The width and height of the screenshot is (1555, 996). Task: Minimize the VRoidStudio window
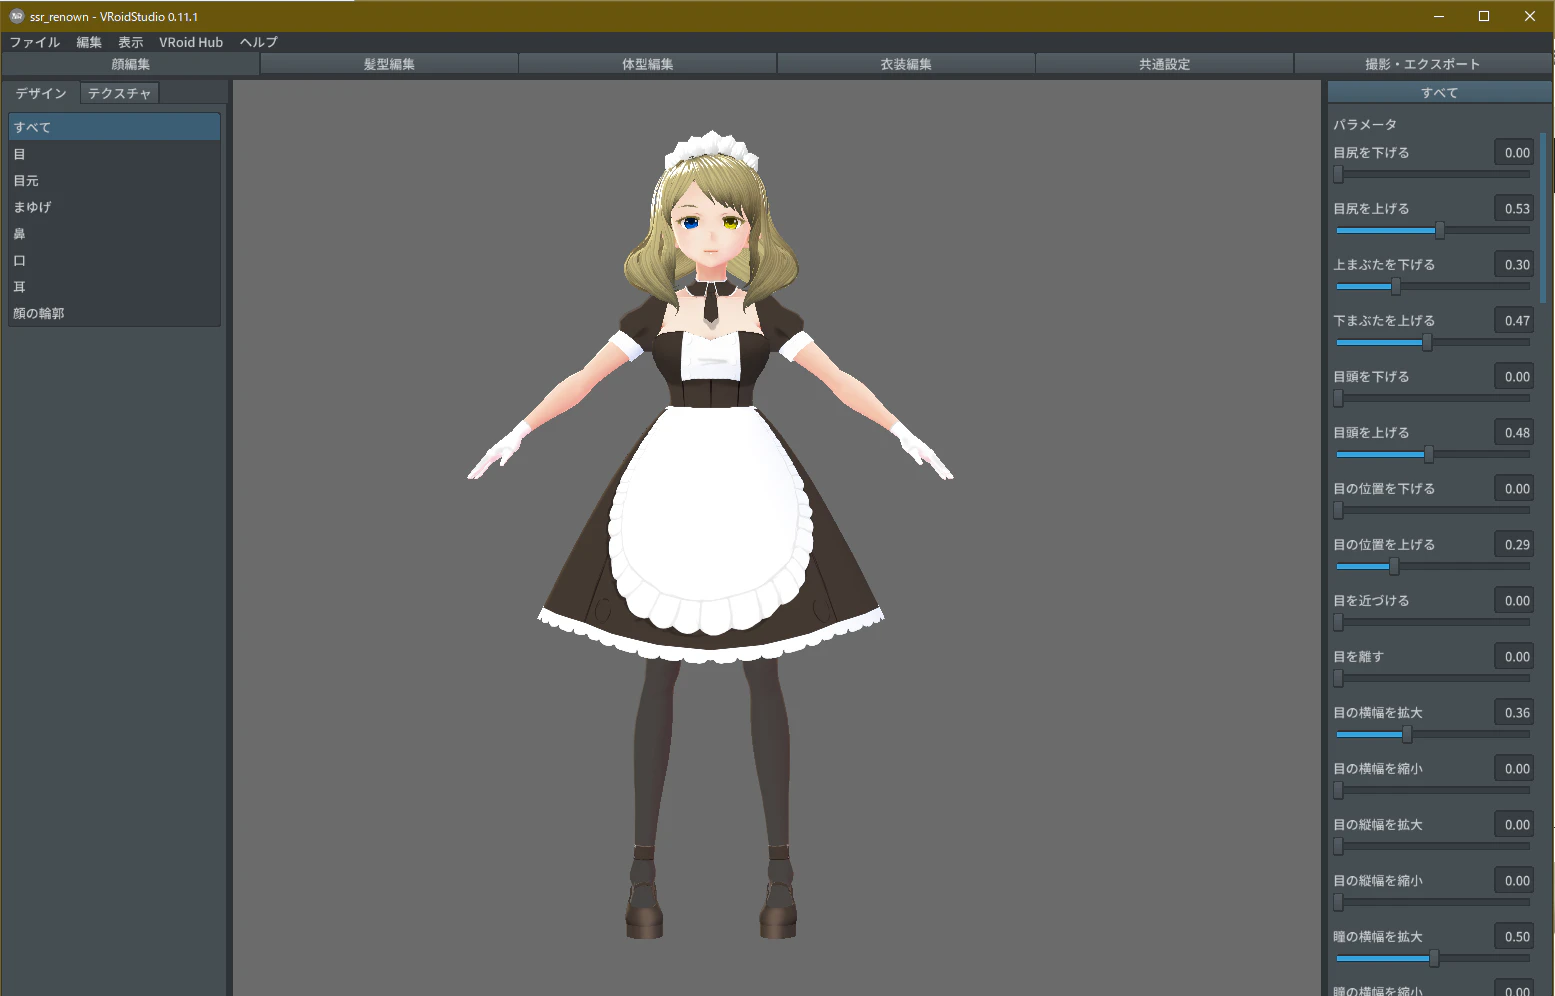pos(1439,16)
